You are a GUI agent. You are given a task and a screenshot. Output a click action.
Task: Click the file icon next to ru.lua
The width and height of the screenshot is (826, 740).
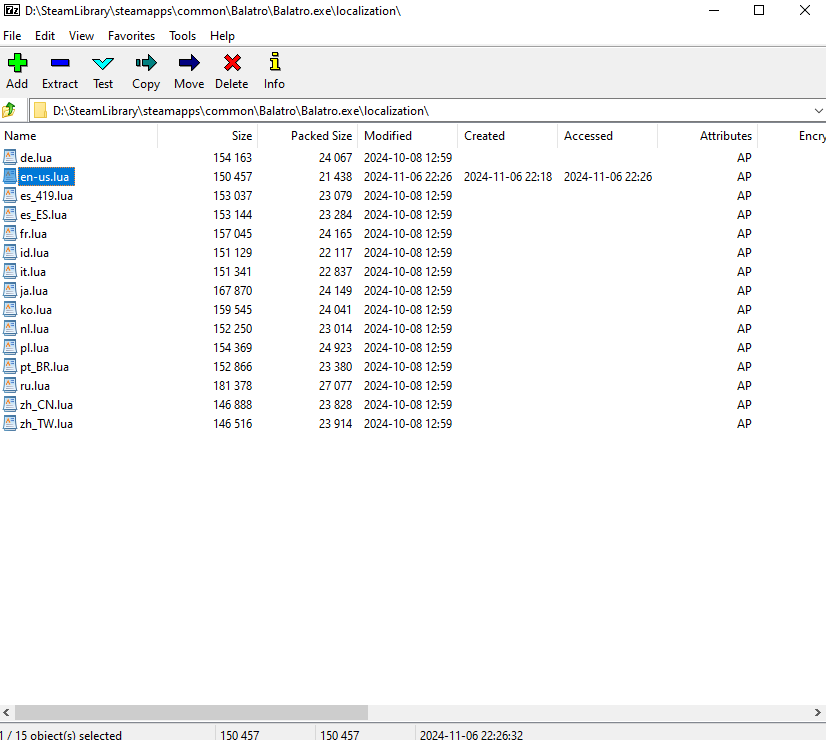click(x=9, y=384)
